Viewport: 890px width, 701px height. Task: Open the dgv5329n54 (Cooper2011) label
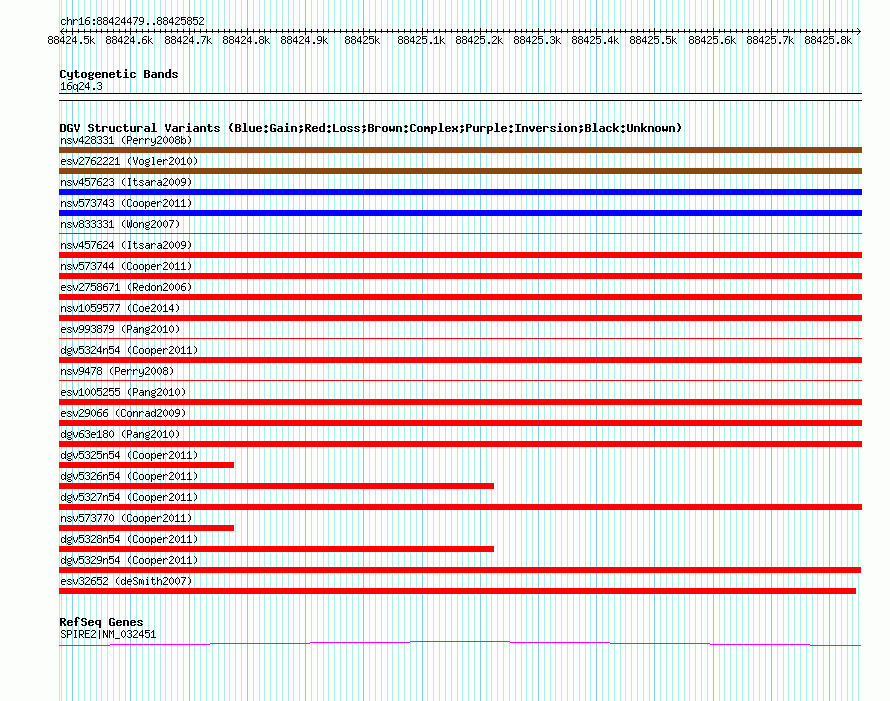point(129,560)
